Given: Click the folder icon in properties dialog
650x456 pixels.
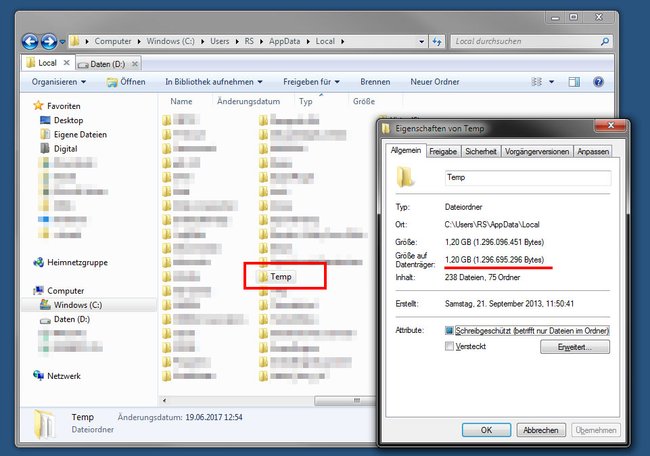Looking at the screenshot, I should point(405,177).
